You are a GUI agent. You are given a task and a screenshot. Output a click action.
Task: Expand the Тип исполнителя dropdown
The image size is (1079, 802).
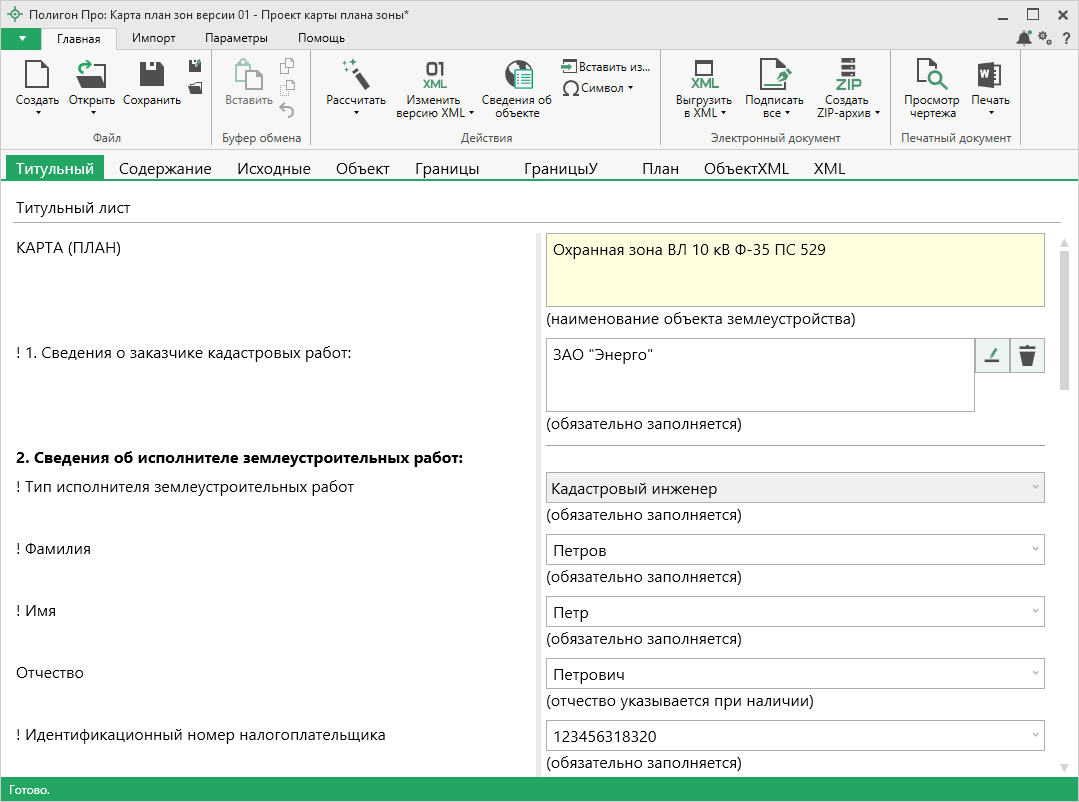tap(1033, 488)
